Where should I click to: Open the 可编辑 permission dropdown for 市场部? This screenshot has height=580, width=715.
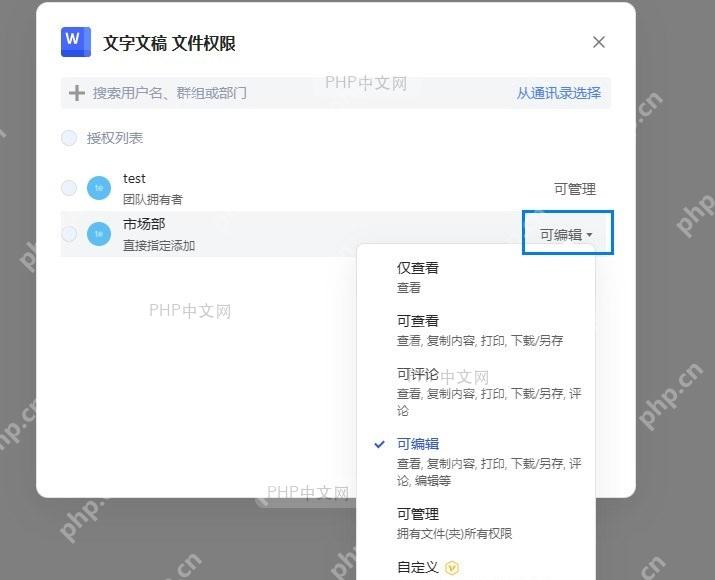[568, 233]
